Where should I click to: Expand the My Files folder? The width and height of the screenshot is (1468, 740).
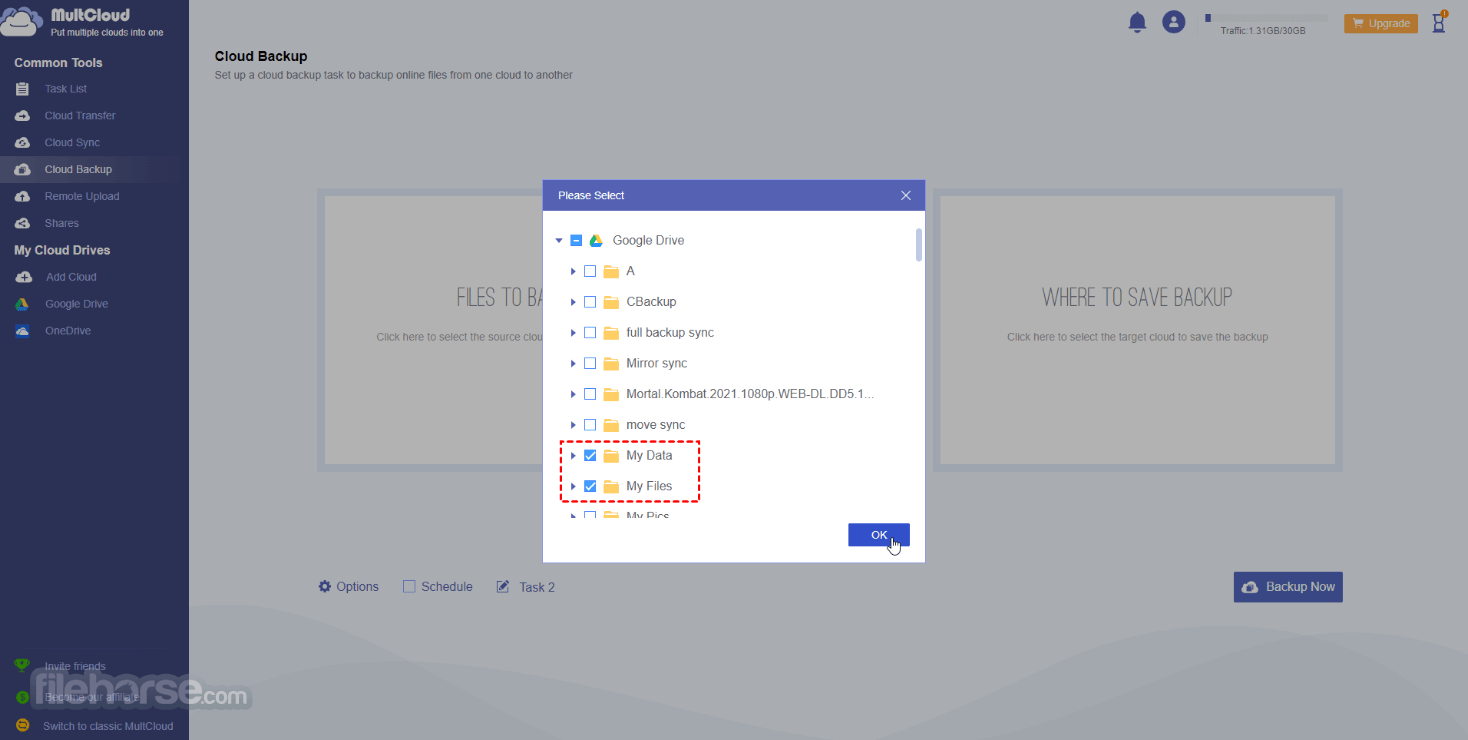coord(573,487)
